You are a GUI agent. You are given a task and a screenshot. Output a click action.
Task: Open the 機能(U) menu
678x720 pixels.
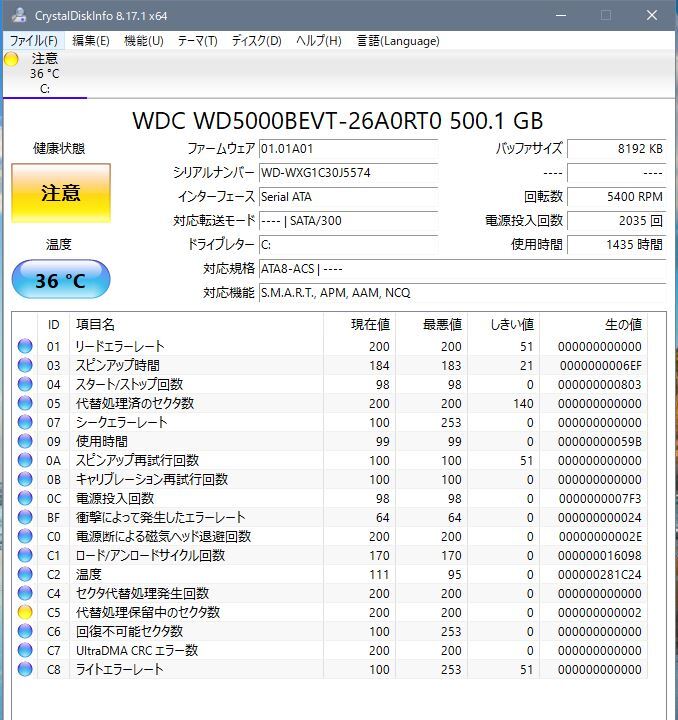click(x=144, y=41)
